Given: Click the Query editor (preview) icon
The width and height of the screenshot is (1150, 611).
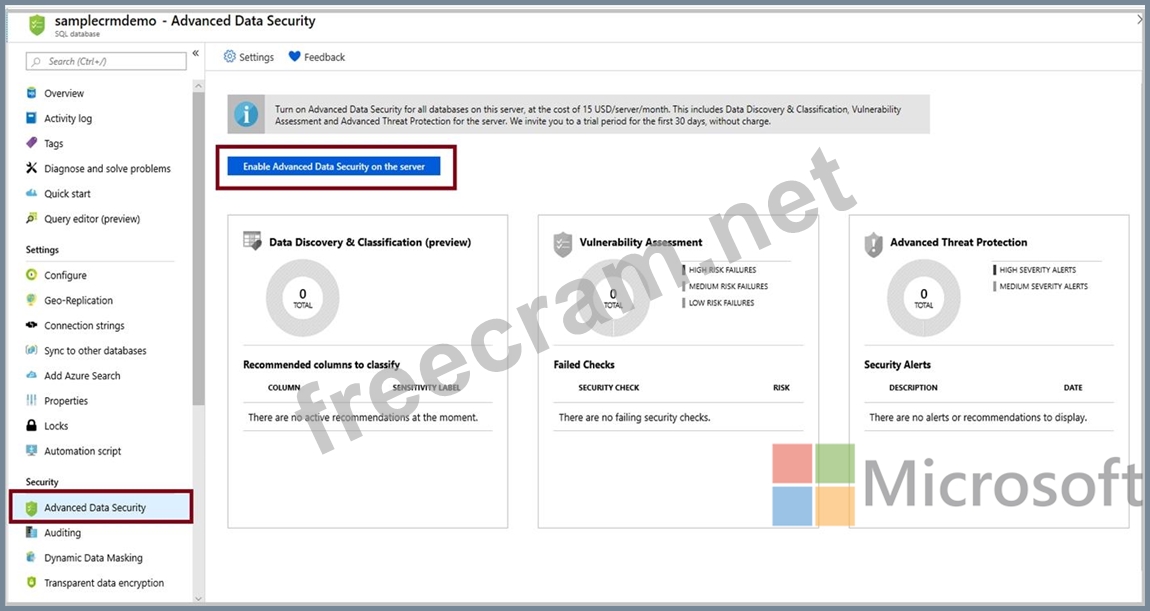Looking at the screenshot, I should pyautogui.click(x=31, y=219).
